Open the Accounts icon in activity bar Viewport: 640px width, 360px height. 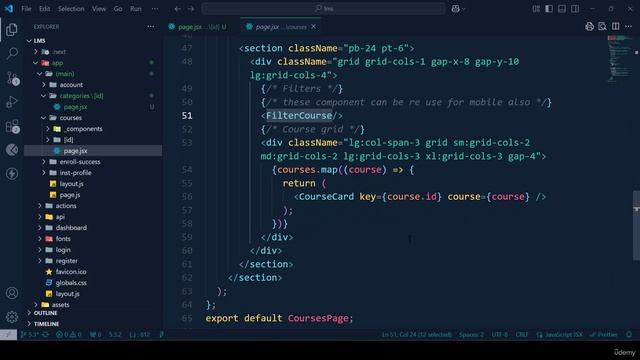(12, 293)
